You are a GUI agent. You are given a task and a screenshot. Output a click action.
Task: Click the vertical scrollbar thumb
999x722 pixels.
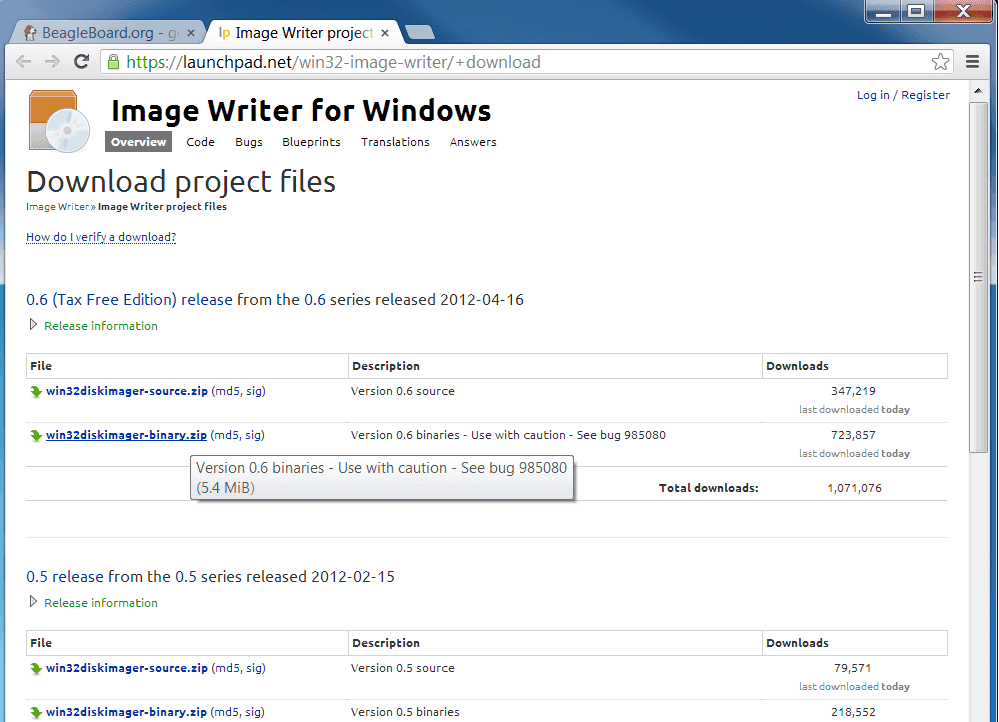978,277
